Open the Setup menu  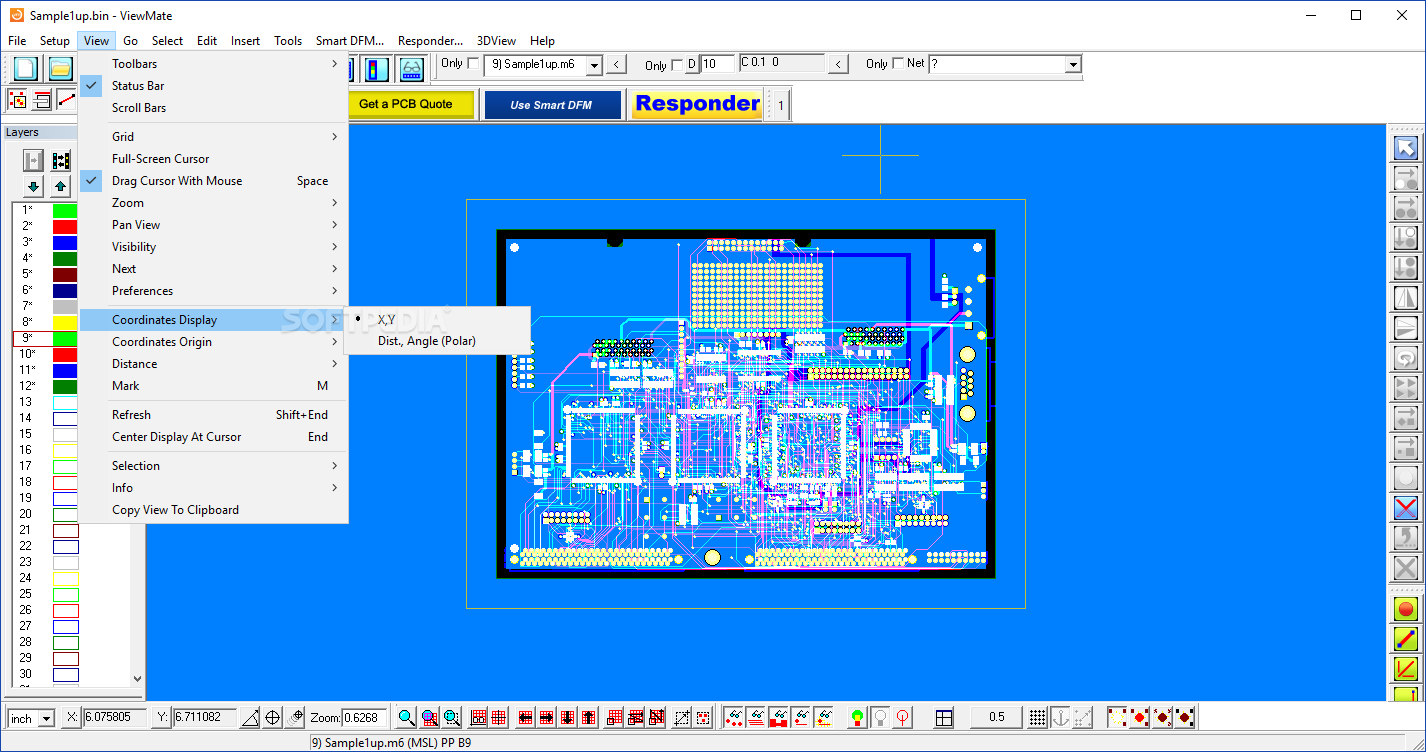pos(55,41)
